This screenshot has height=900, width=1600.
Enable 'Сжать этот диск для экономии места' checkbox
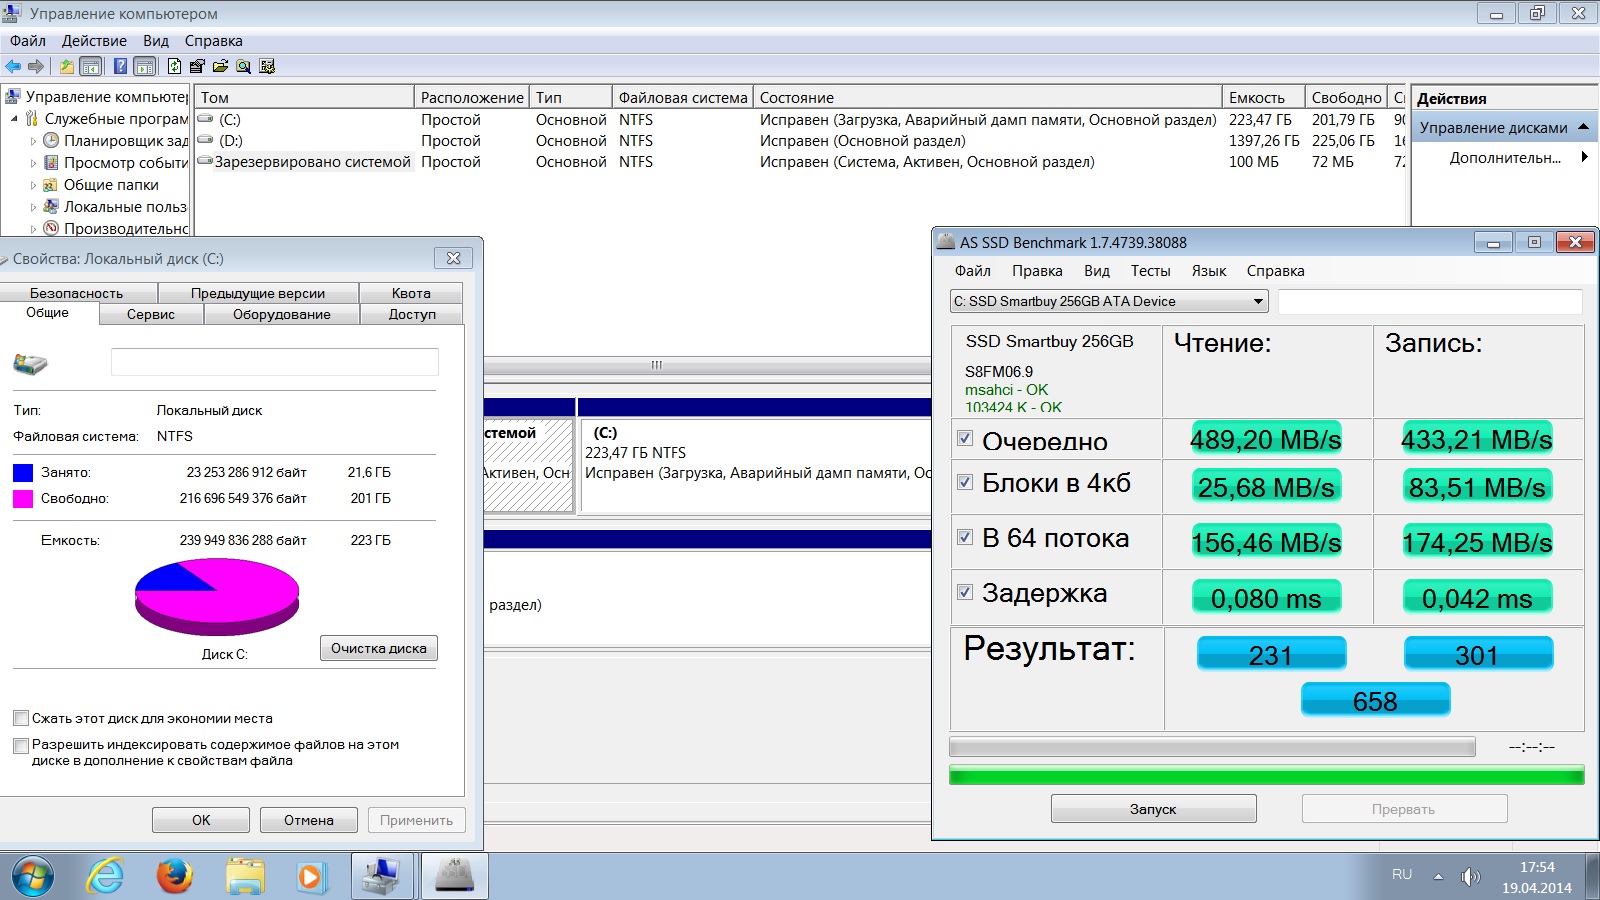(21, 718)
